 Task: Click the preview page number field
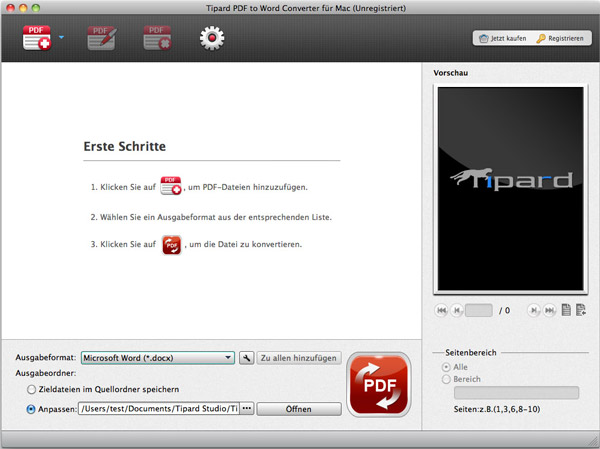pyautogui.click(x=479, y=310)
